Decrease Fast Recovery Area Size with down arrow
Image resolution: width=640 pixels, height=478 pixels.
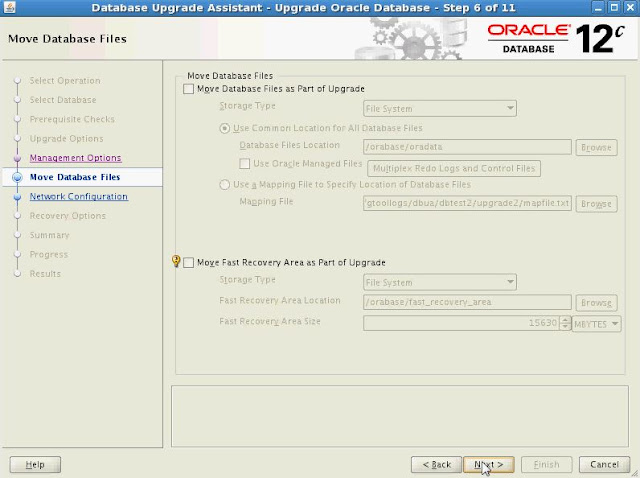point(565,327)
